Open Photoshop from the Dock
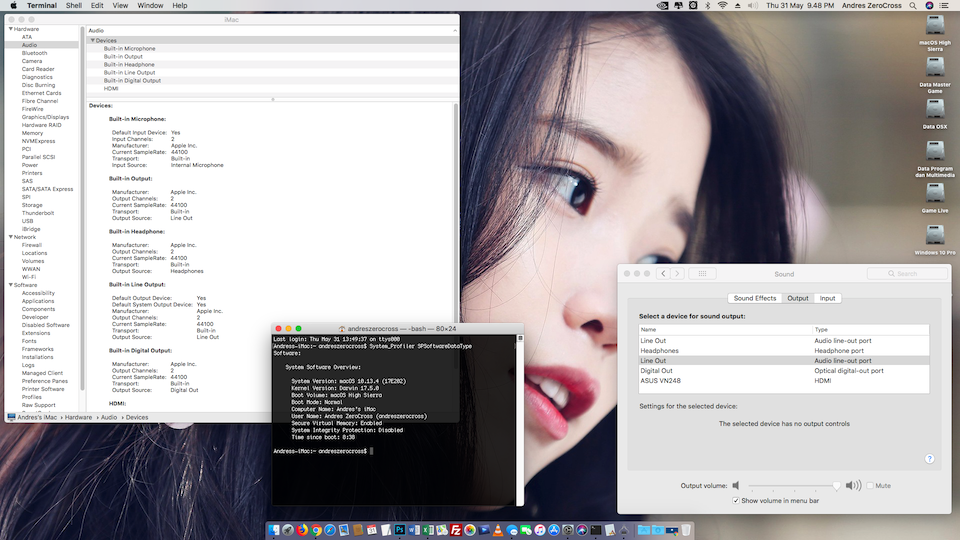 (398, 529)
